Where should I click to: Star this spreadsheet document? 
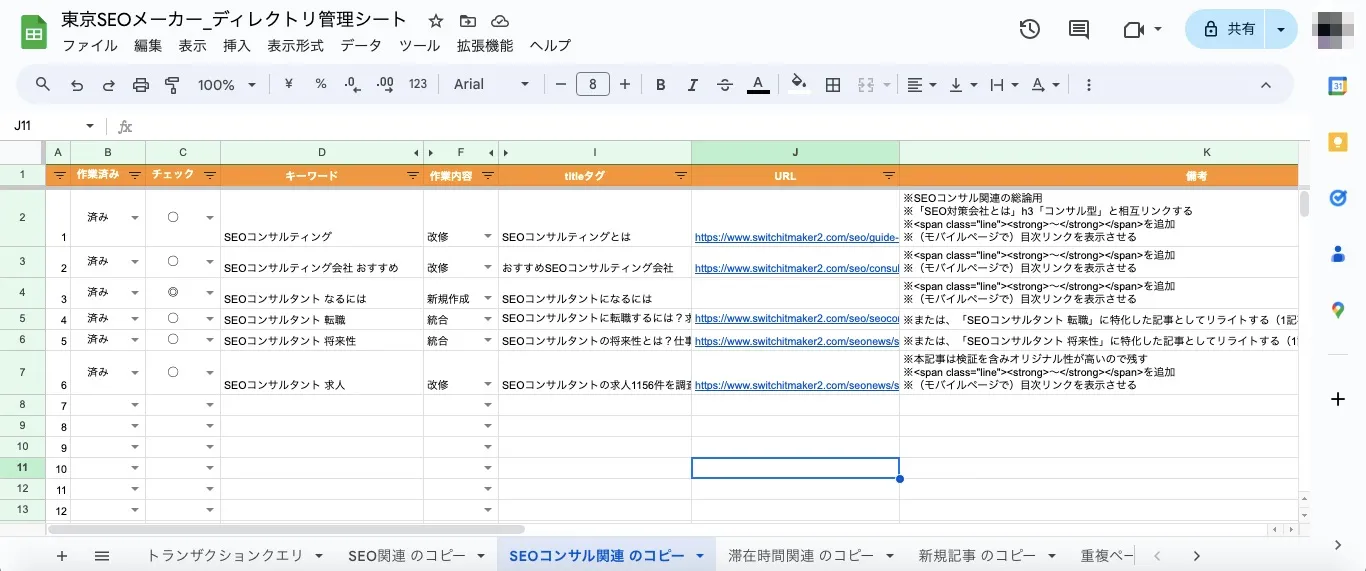tap(436, 21)
